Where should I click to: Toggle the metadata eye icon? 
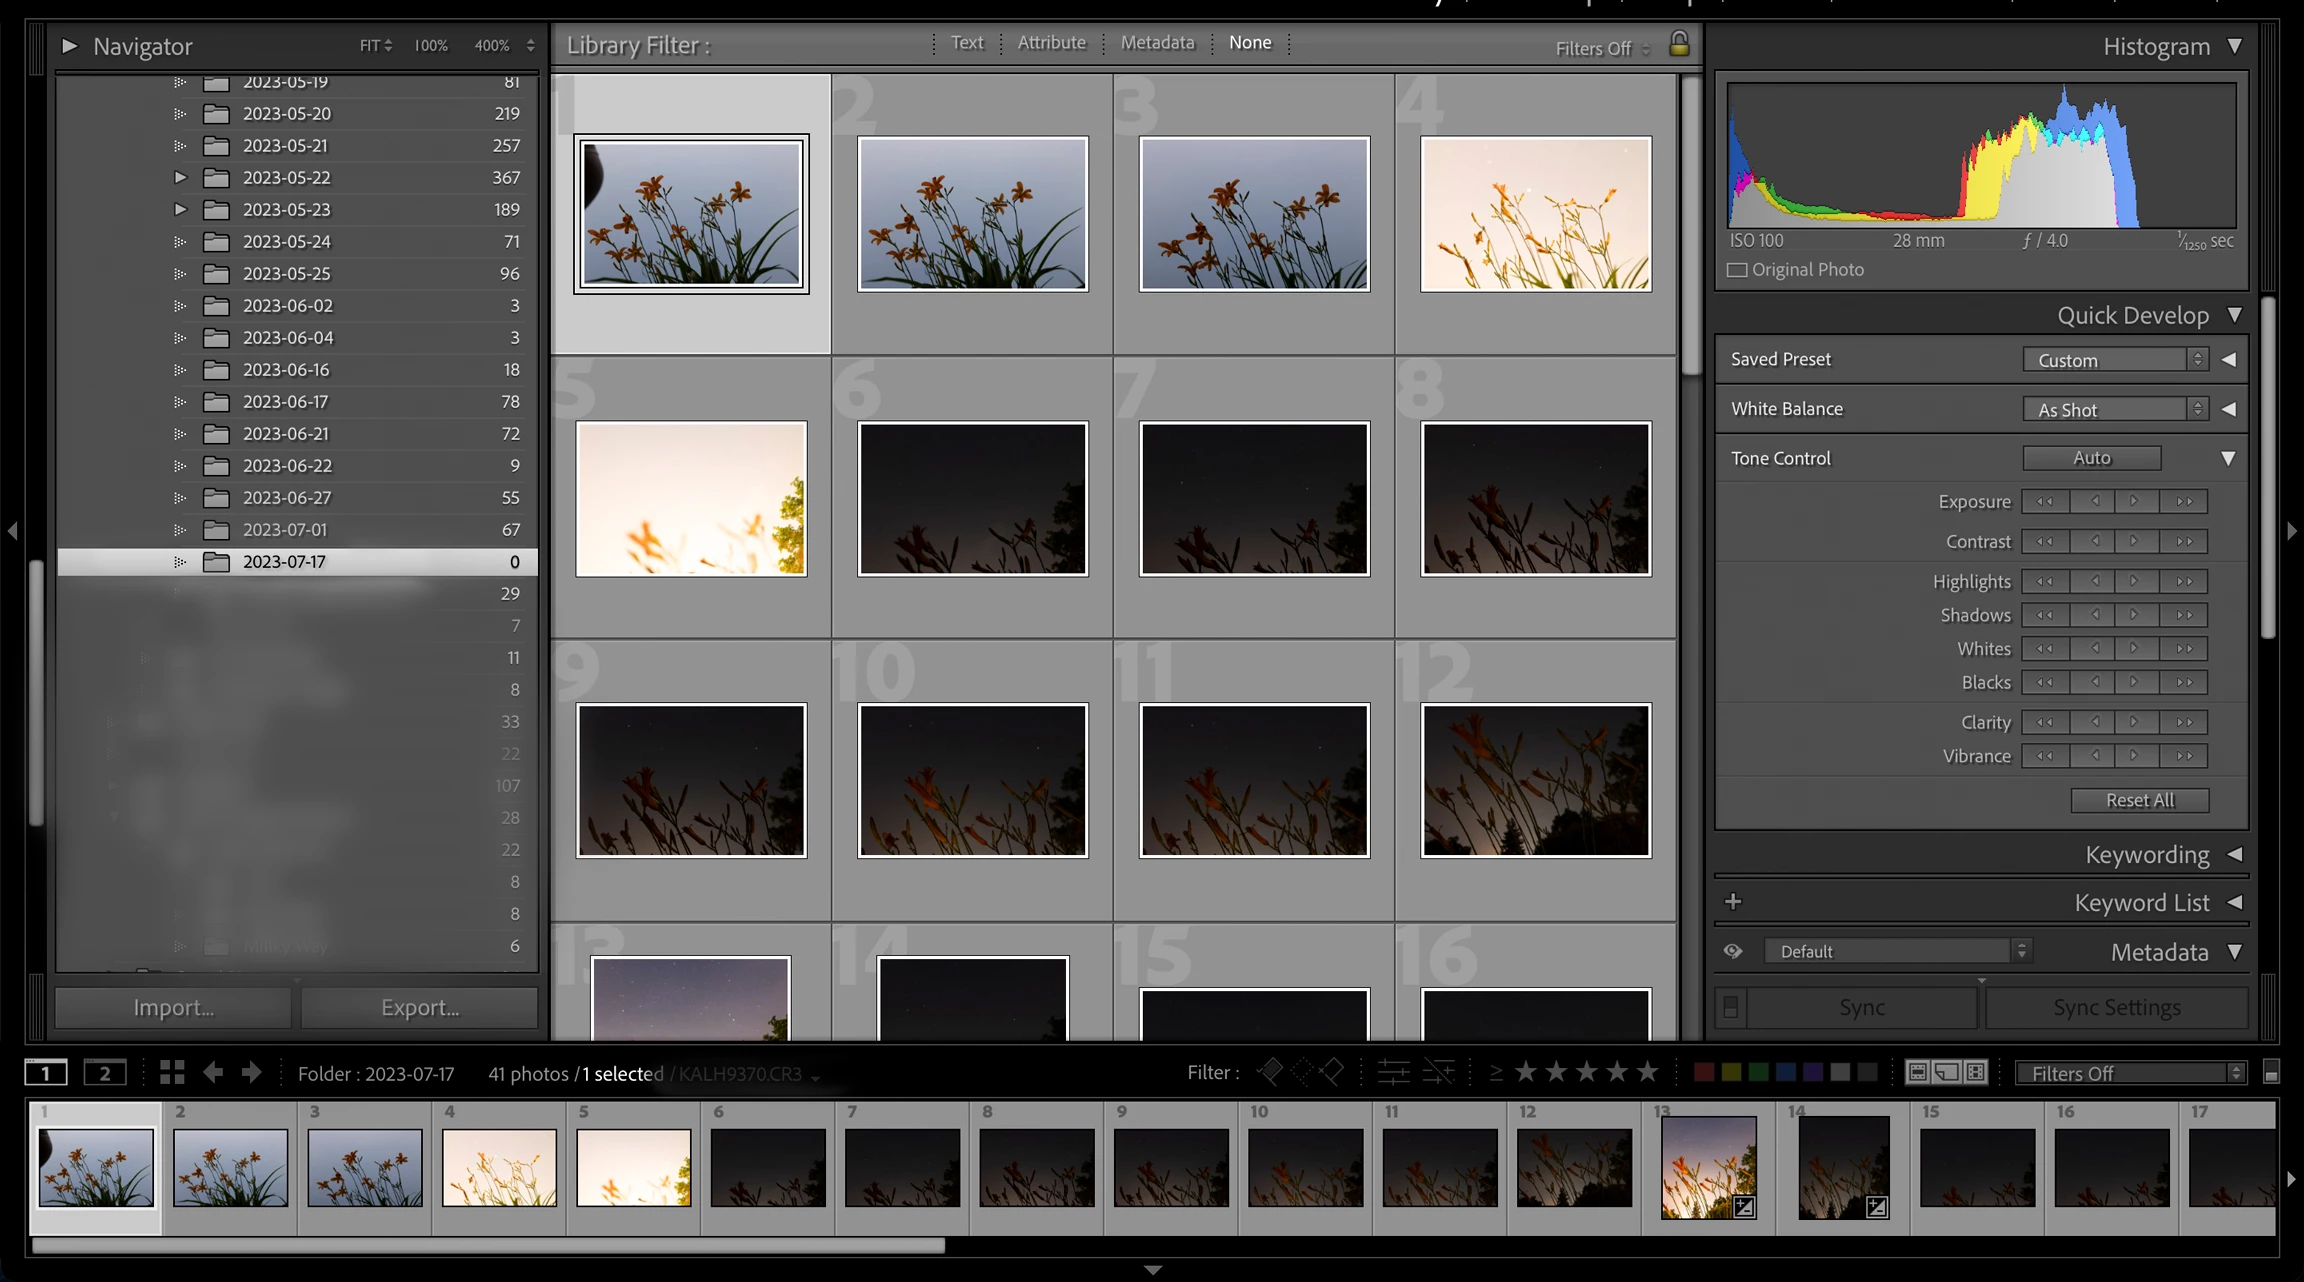[1733, 951]
